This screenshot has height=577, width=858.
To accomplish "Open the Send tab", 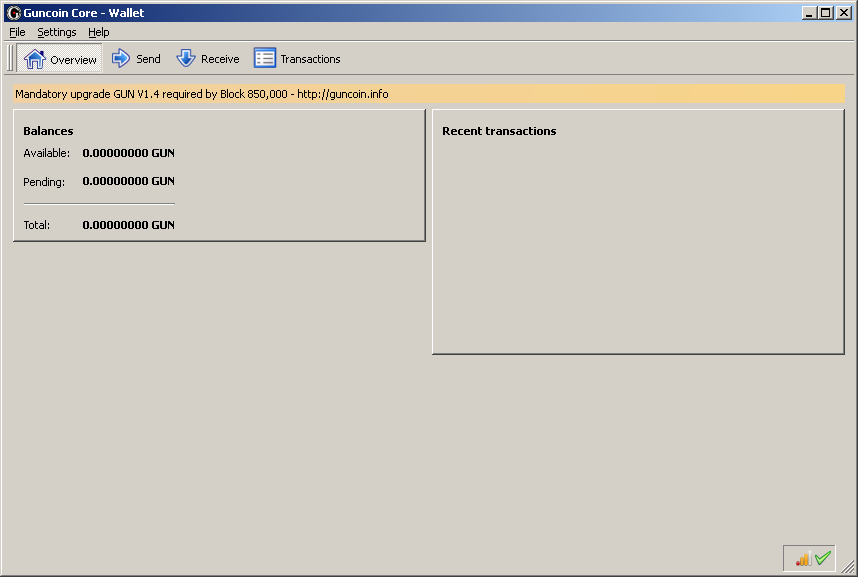I will (136, 59).
